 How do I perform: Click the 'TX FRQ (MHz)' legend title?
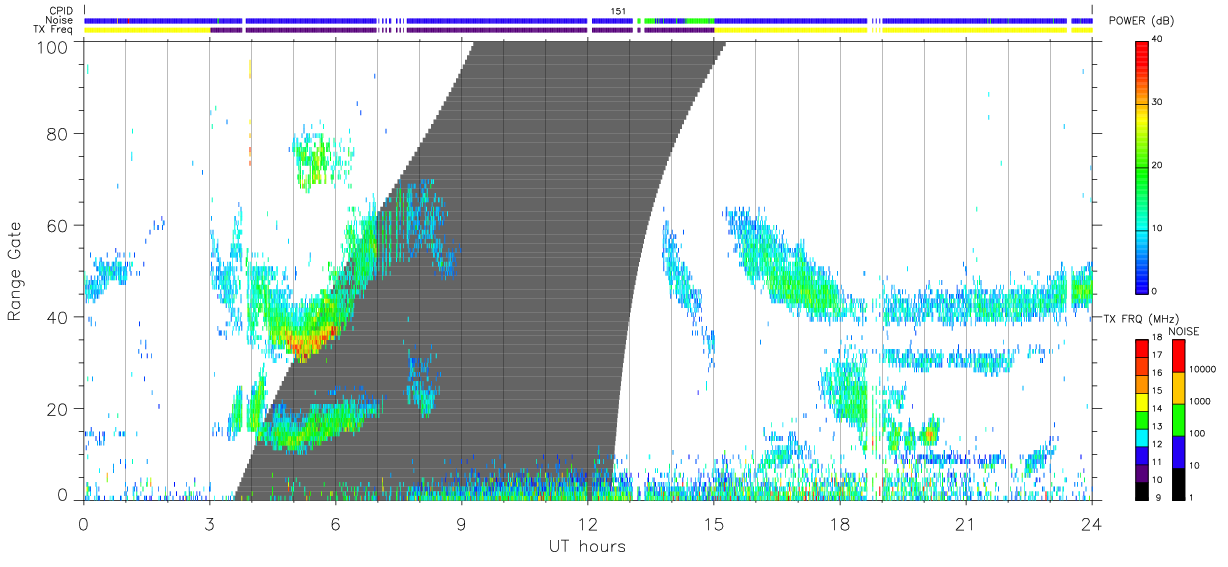[x=1142, y=318]
